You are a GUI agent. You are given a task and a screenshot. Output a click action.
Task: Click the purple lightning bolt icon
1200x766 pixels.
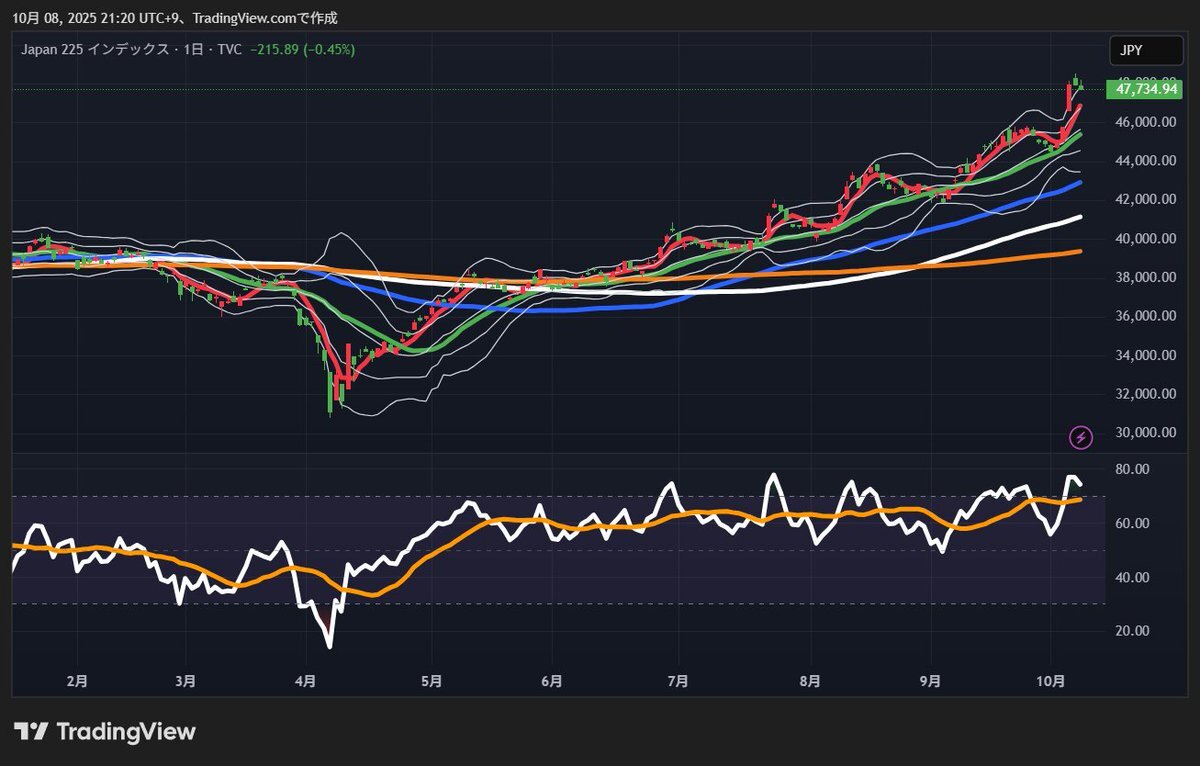pos(1081,437)
